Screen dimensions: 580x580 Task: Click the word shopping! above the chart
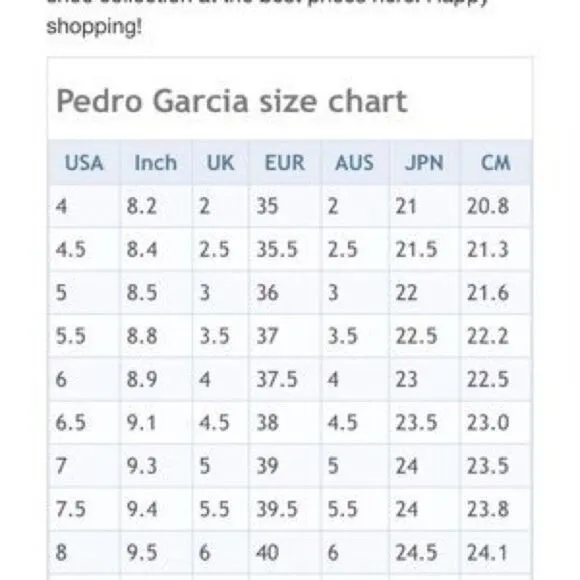(94, 27)
